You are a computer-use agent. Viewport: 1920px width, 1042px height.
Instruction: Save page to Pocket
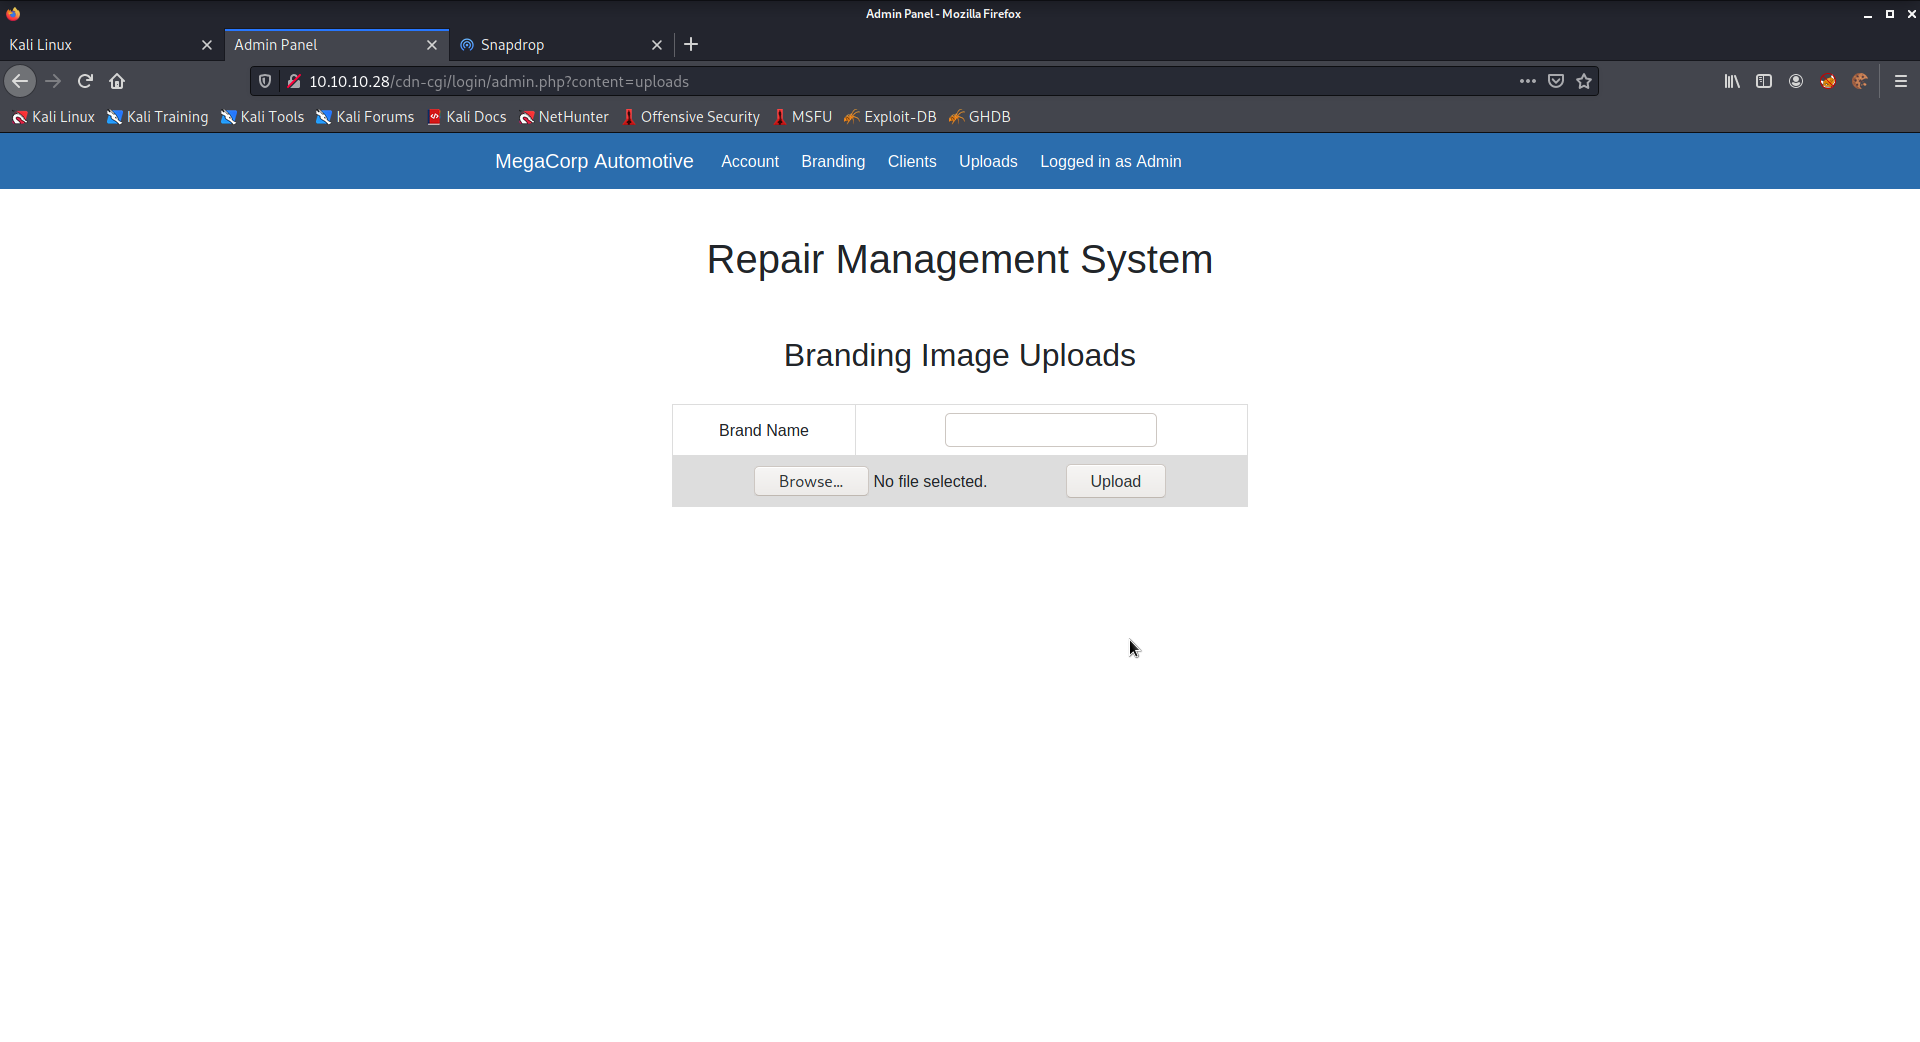point(1556,81)
